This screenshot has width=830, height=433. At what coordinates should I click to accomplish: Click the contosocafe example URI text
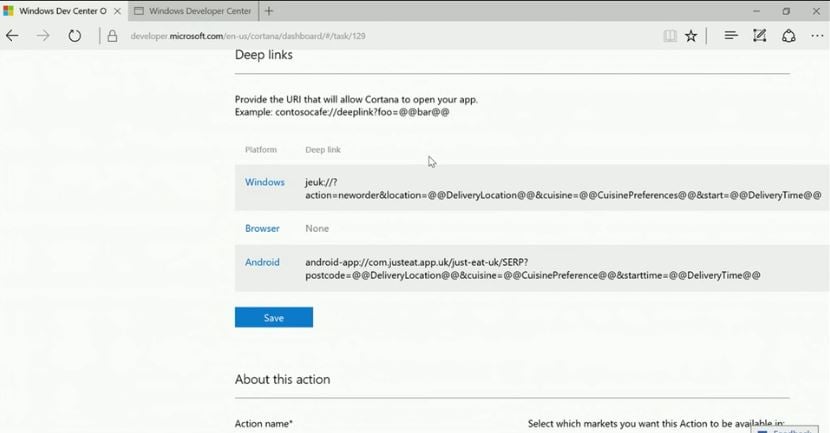[x=362, y=112]
